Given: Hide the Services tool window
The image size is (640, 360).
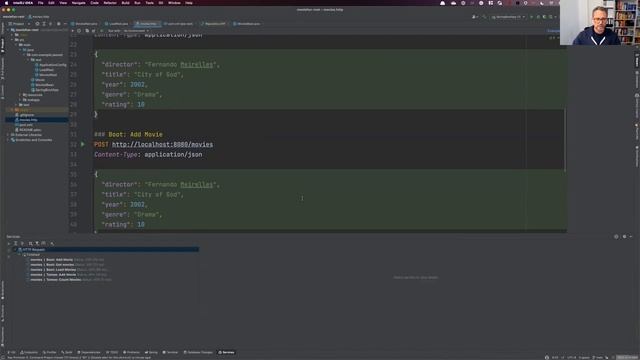Looking at the screenshot, I should tap(631, 236).
